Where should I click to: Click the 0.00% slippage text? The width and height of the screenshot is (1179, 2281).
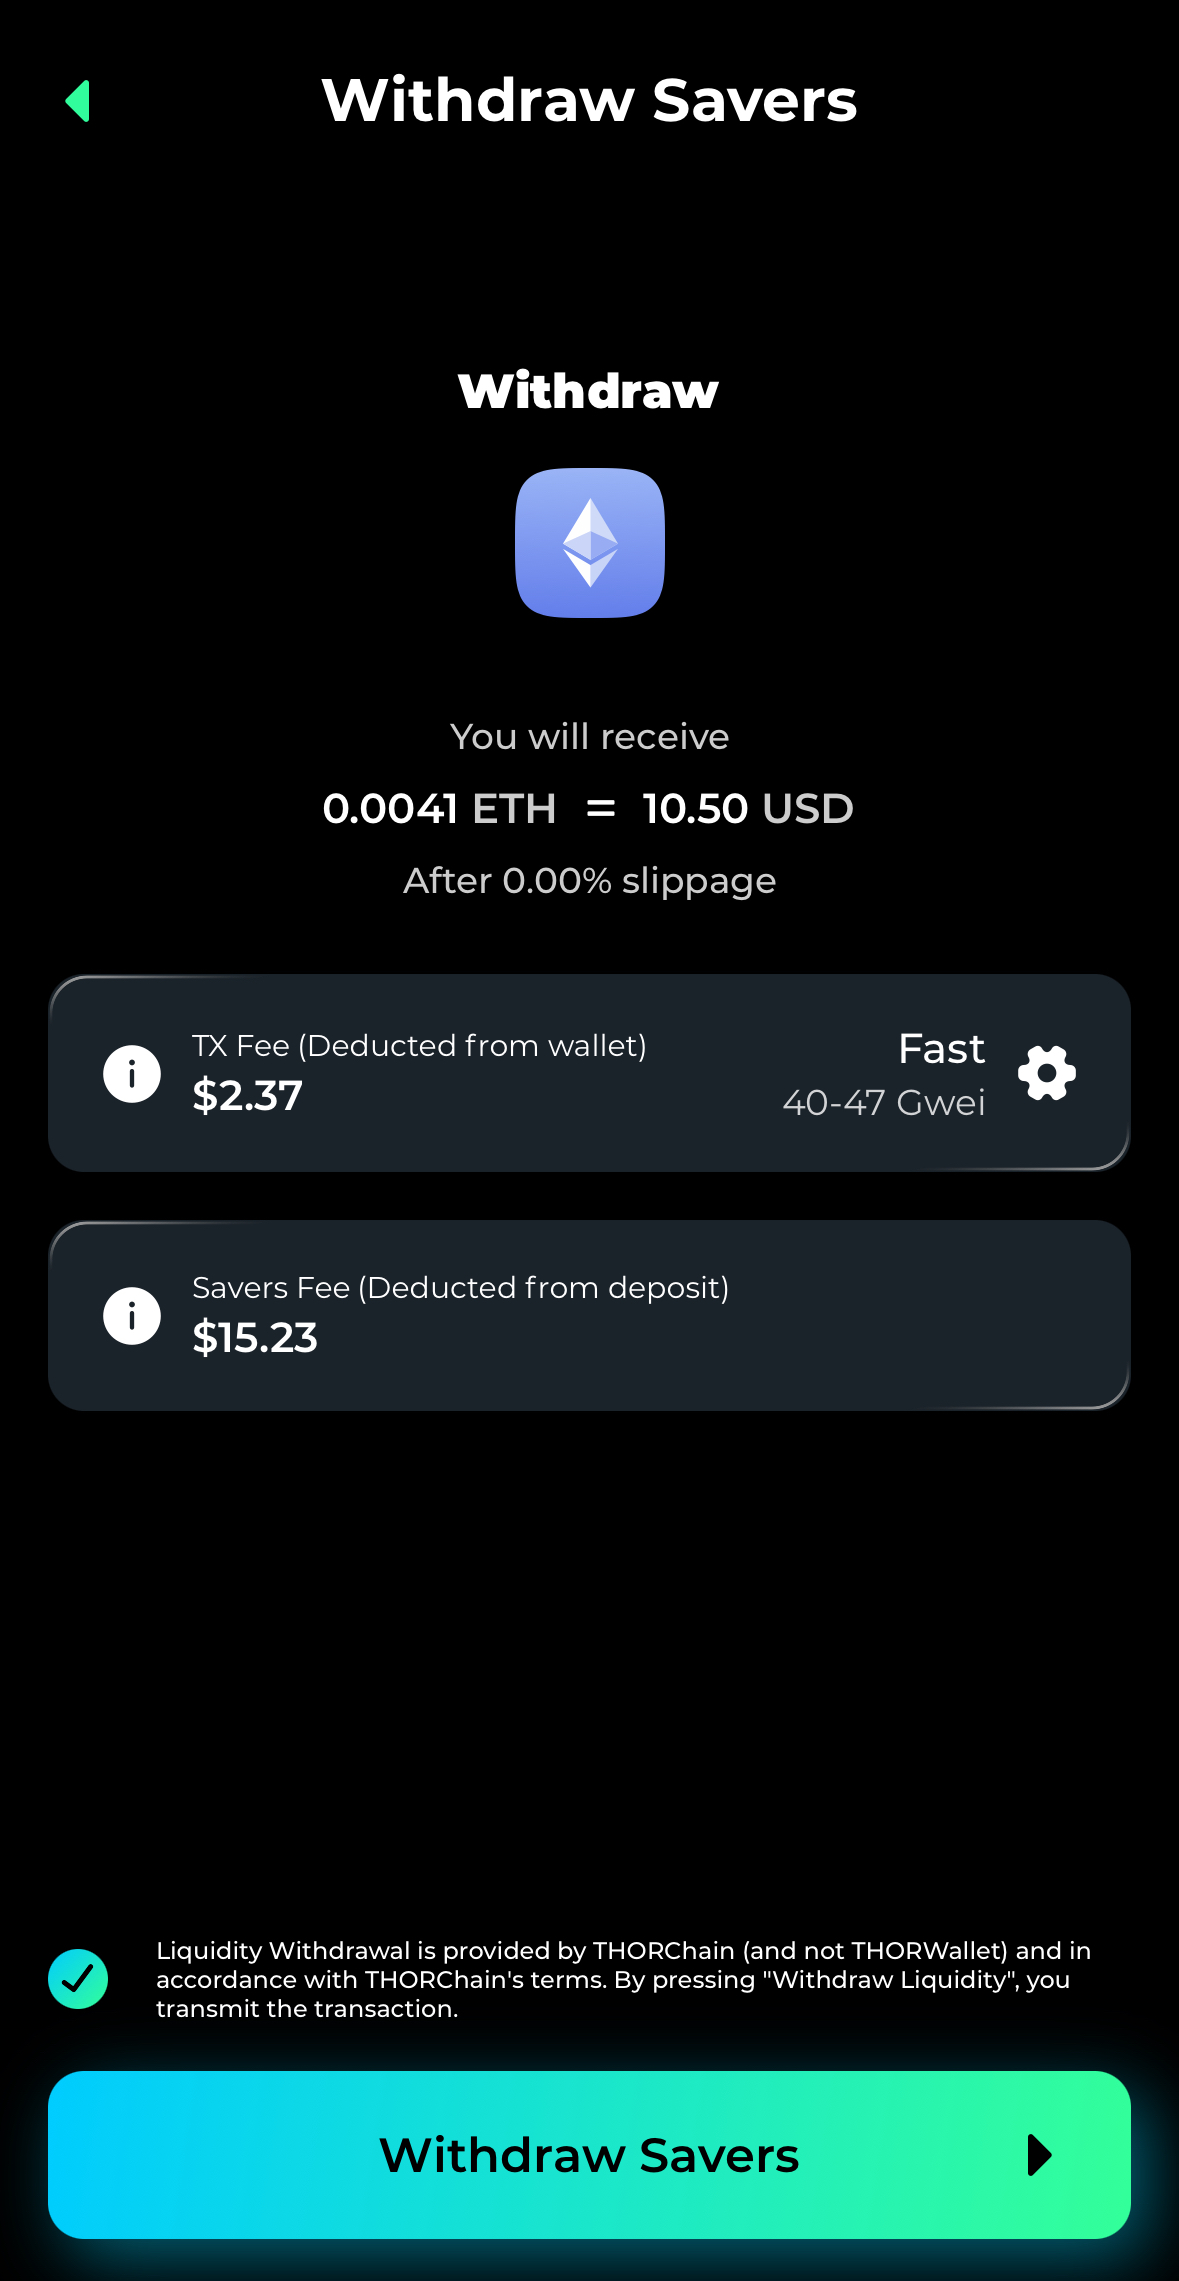[x=589, y=881]
